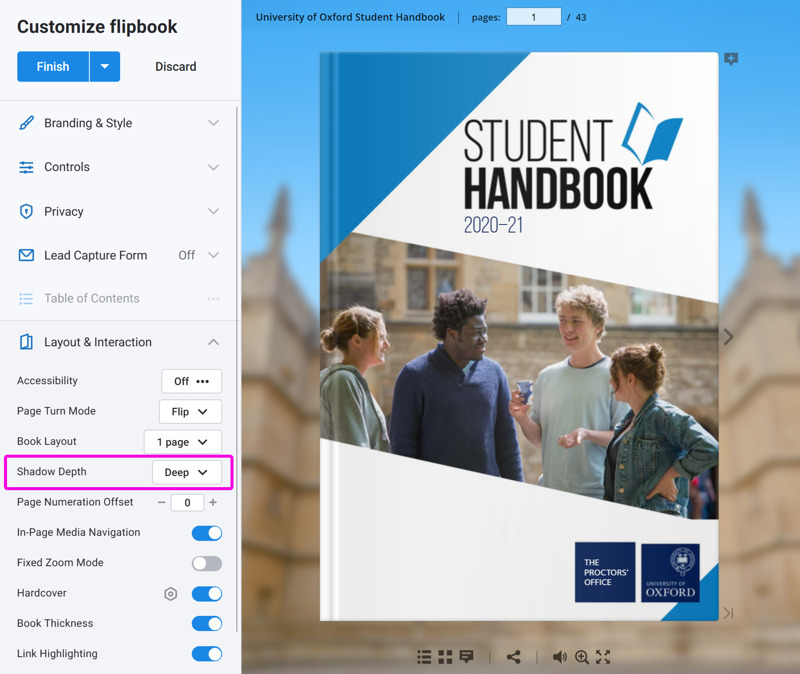Click the Discard button

[176, 67]
